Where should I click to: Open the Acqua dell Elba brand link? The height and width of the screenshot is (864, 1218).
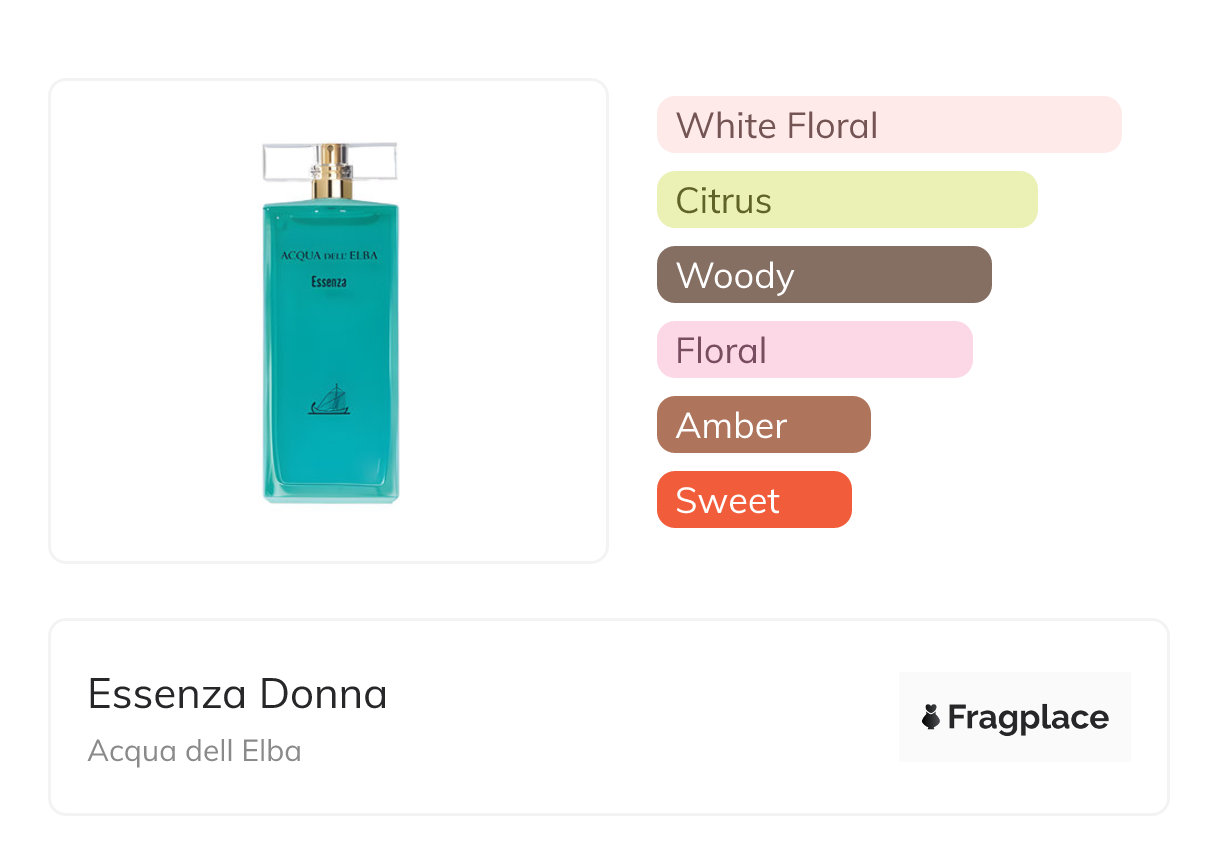tap(194, 751)
